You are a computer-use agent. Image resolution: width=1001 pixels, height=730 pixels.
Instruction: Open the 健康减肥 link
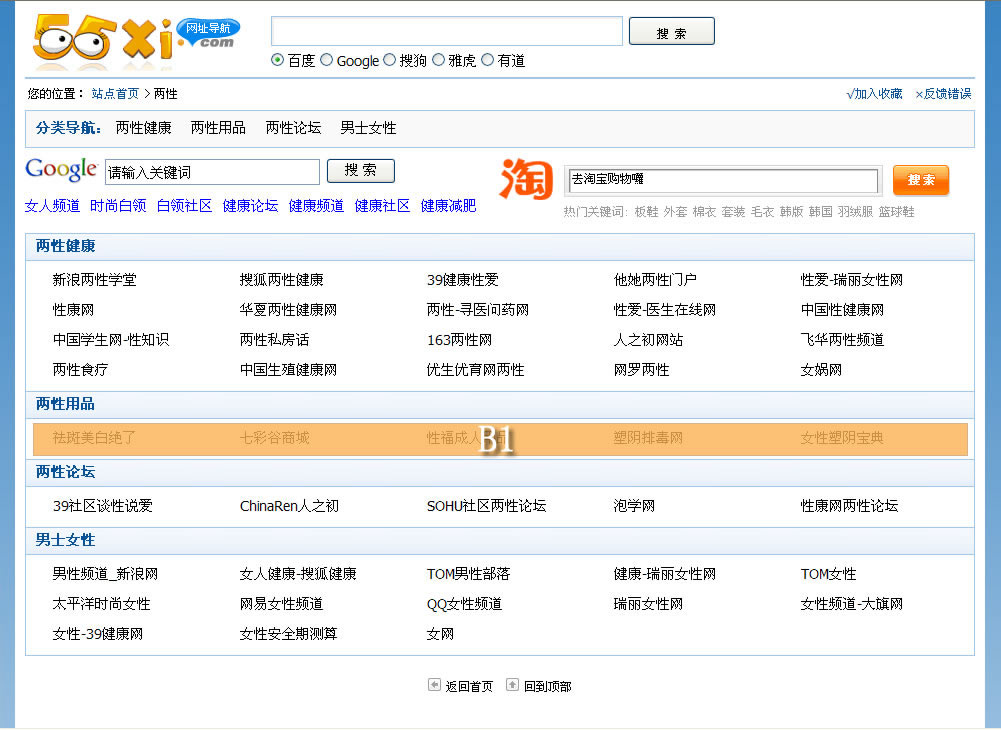point(448,206)
